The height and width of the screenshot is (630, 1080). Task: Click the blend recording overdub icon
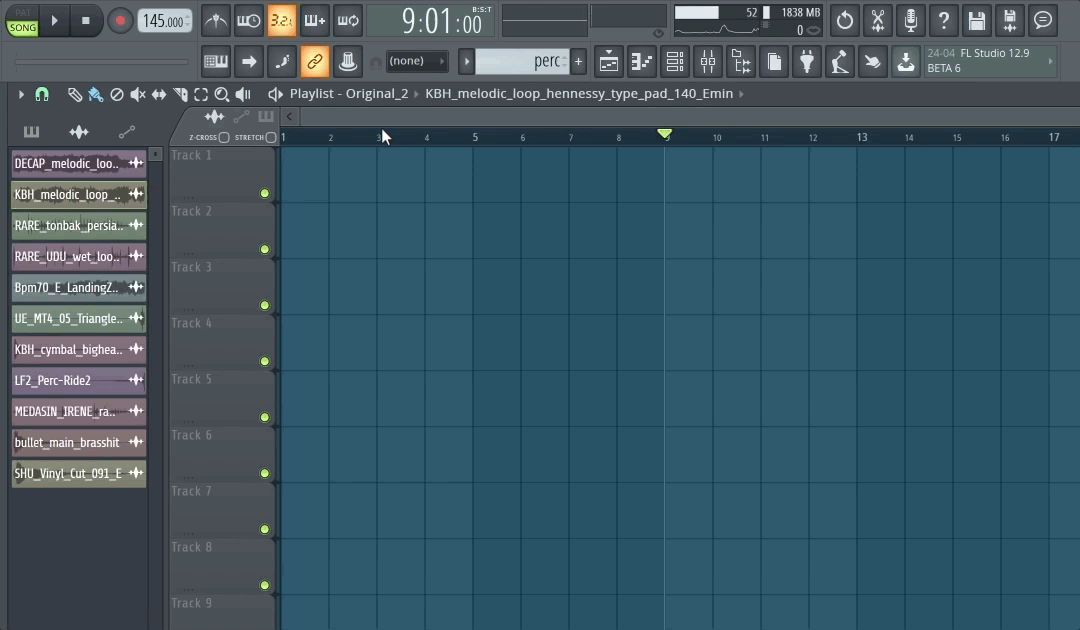[315, 21]
